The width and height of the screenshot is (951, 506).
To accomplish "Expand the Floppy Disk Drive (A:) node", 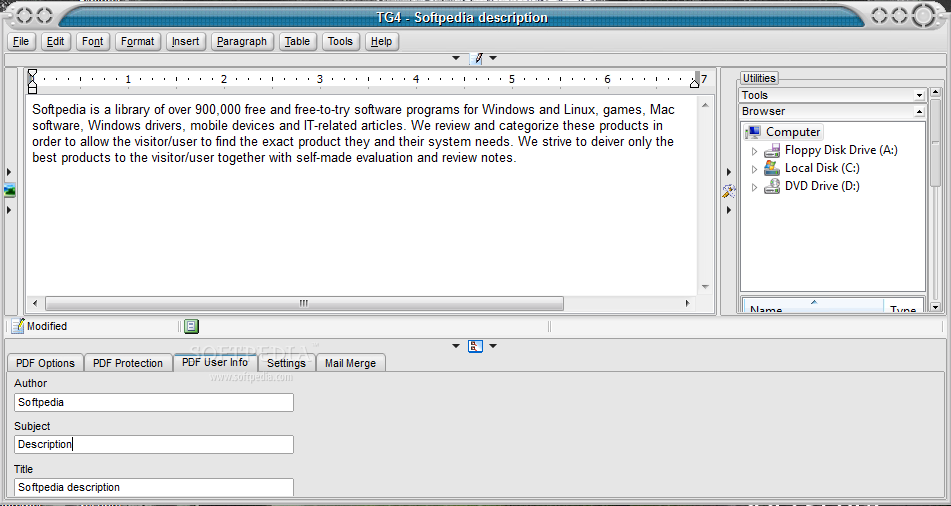I will click(x=754, y=151).
